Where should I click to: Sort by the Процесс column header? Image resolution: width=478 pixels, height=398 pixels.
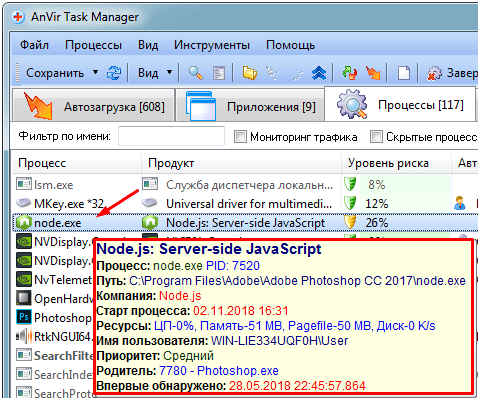coord(76,163)
